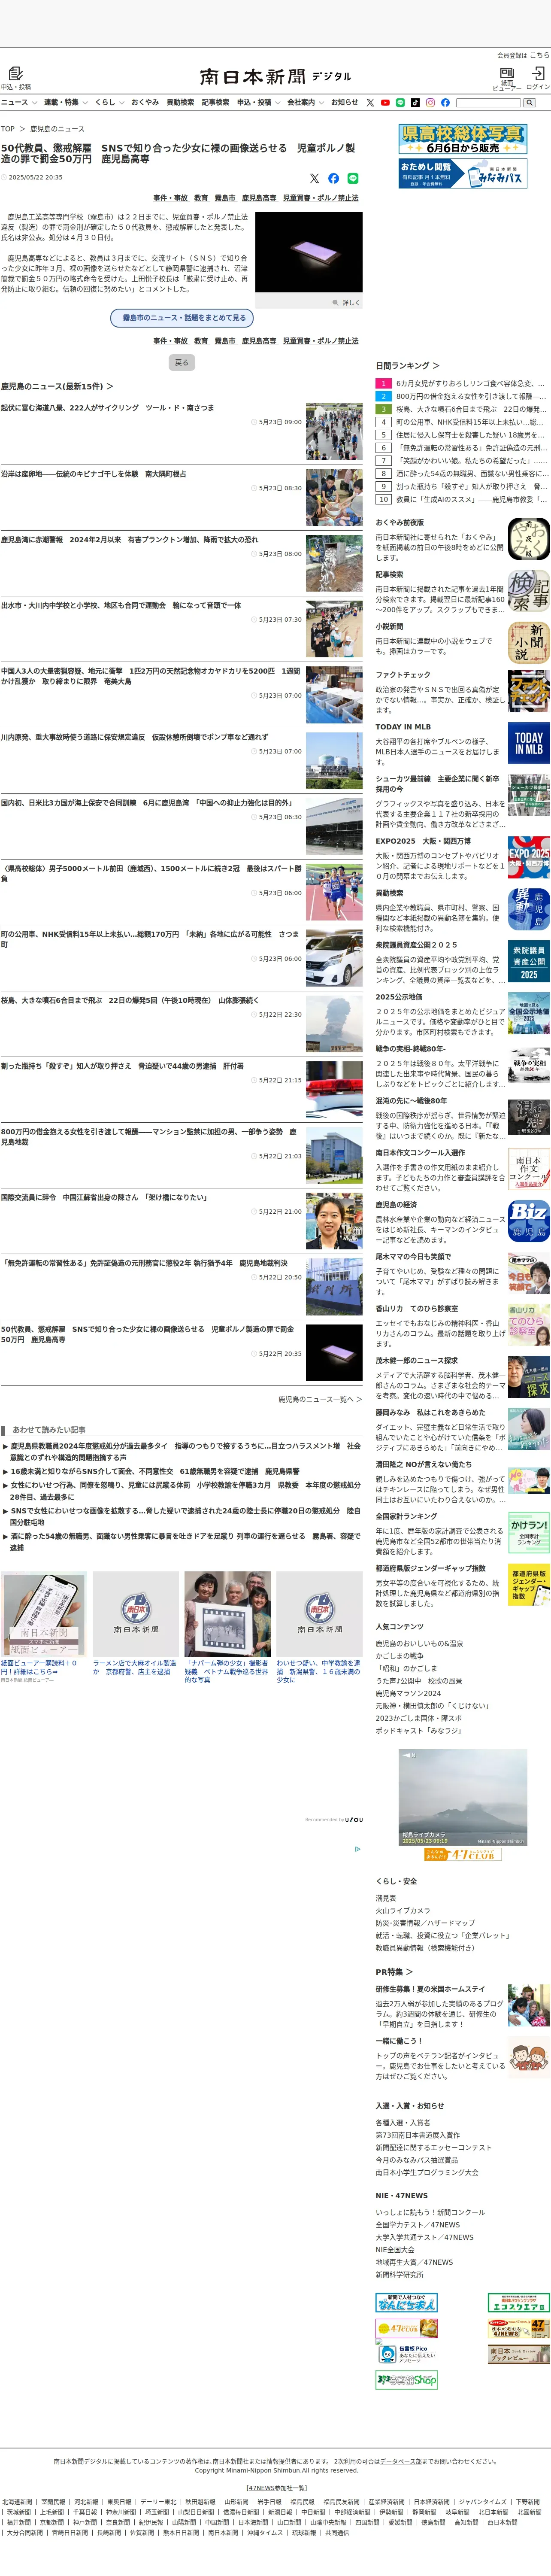Share the article on Facebook below the headline
This screenshot has width=551, height=2576.
click(333, 178)
